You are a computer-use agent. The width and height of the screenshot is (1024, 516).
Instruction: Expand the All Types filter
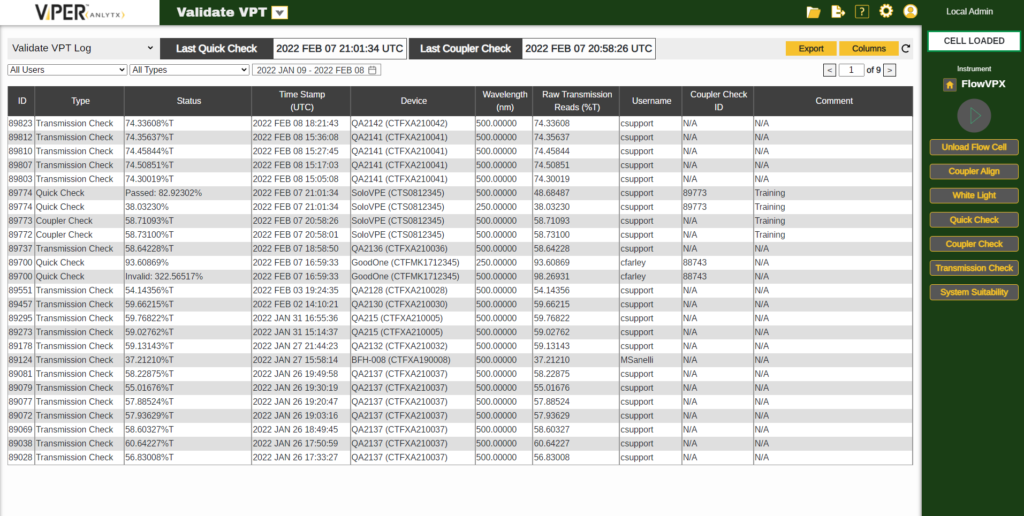point(189,70)
